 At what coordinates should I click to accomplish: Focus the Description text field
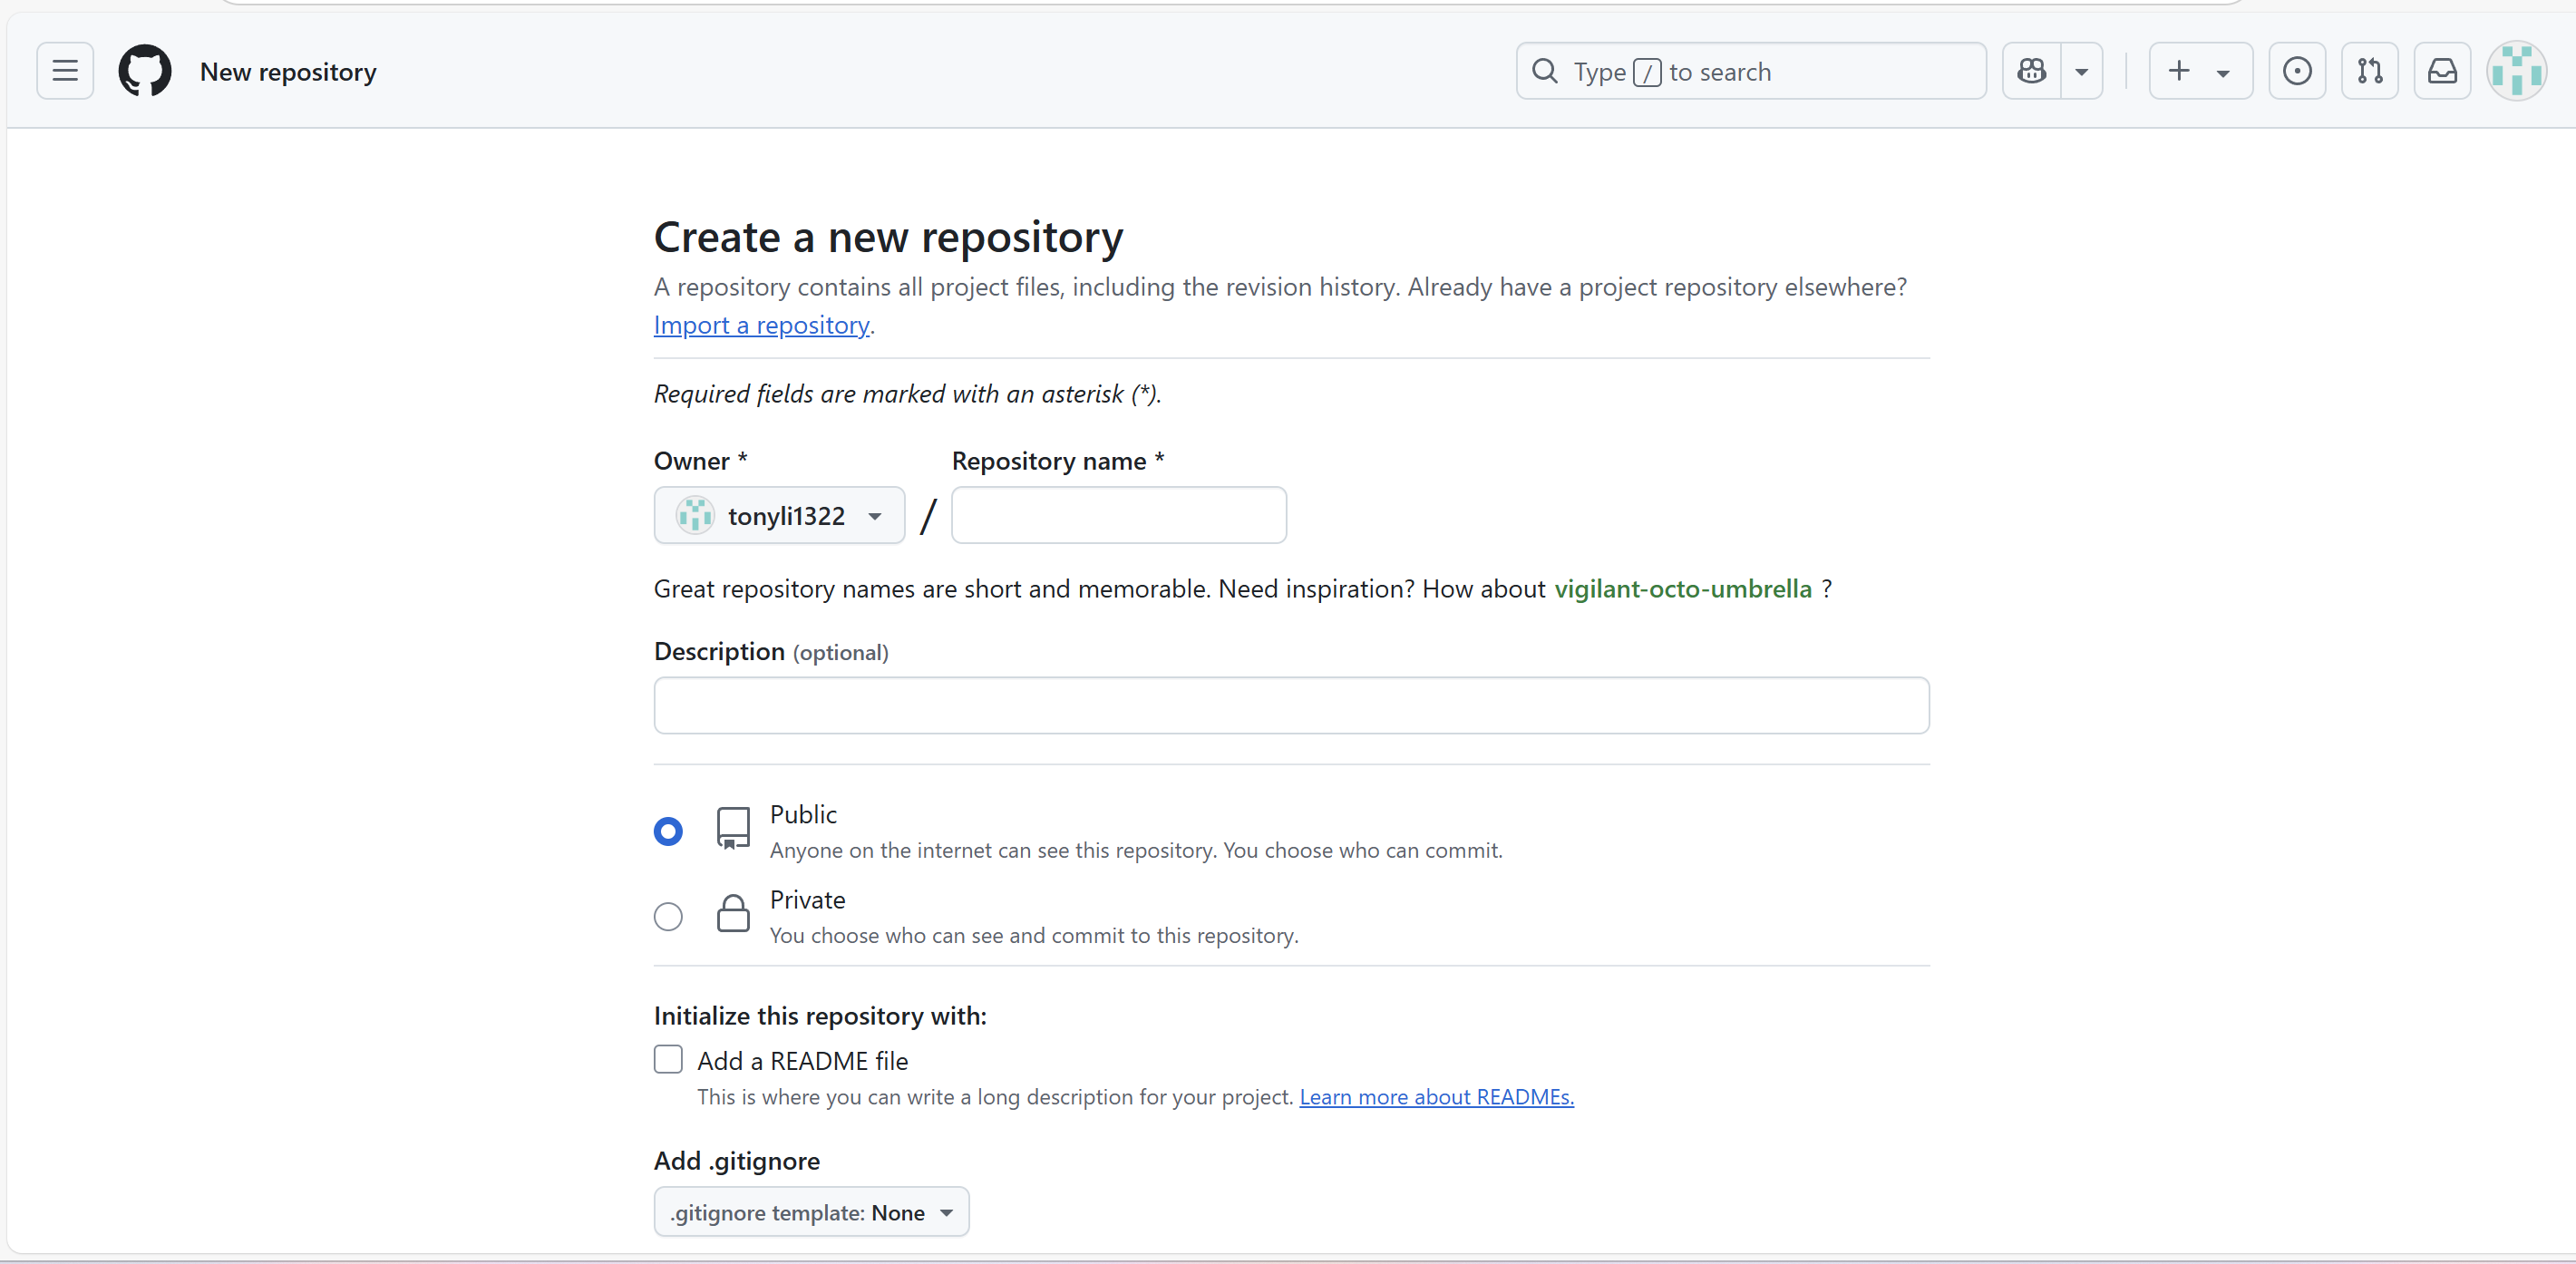(1291, 705)
